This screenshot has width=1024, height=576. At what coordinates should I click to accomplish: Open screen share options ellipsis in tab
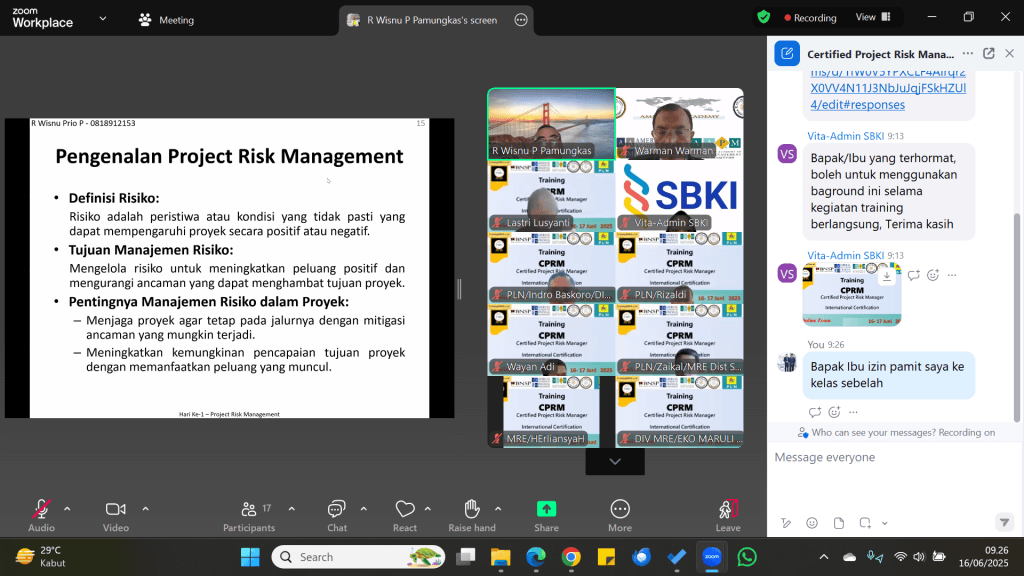click(x=520, y=20)
